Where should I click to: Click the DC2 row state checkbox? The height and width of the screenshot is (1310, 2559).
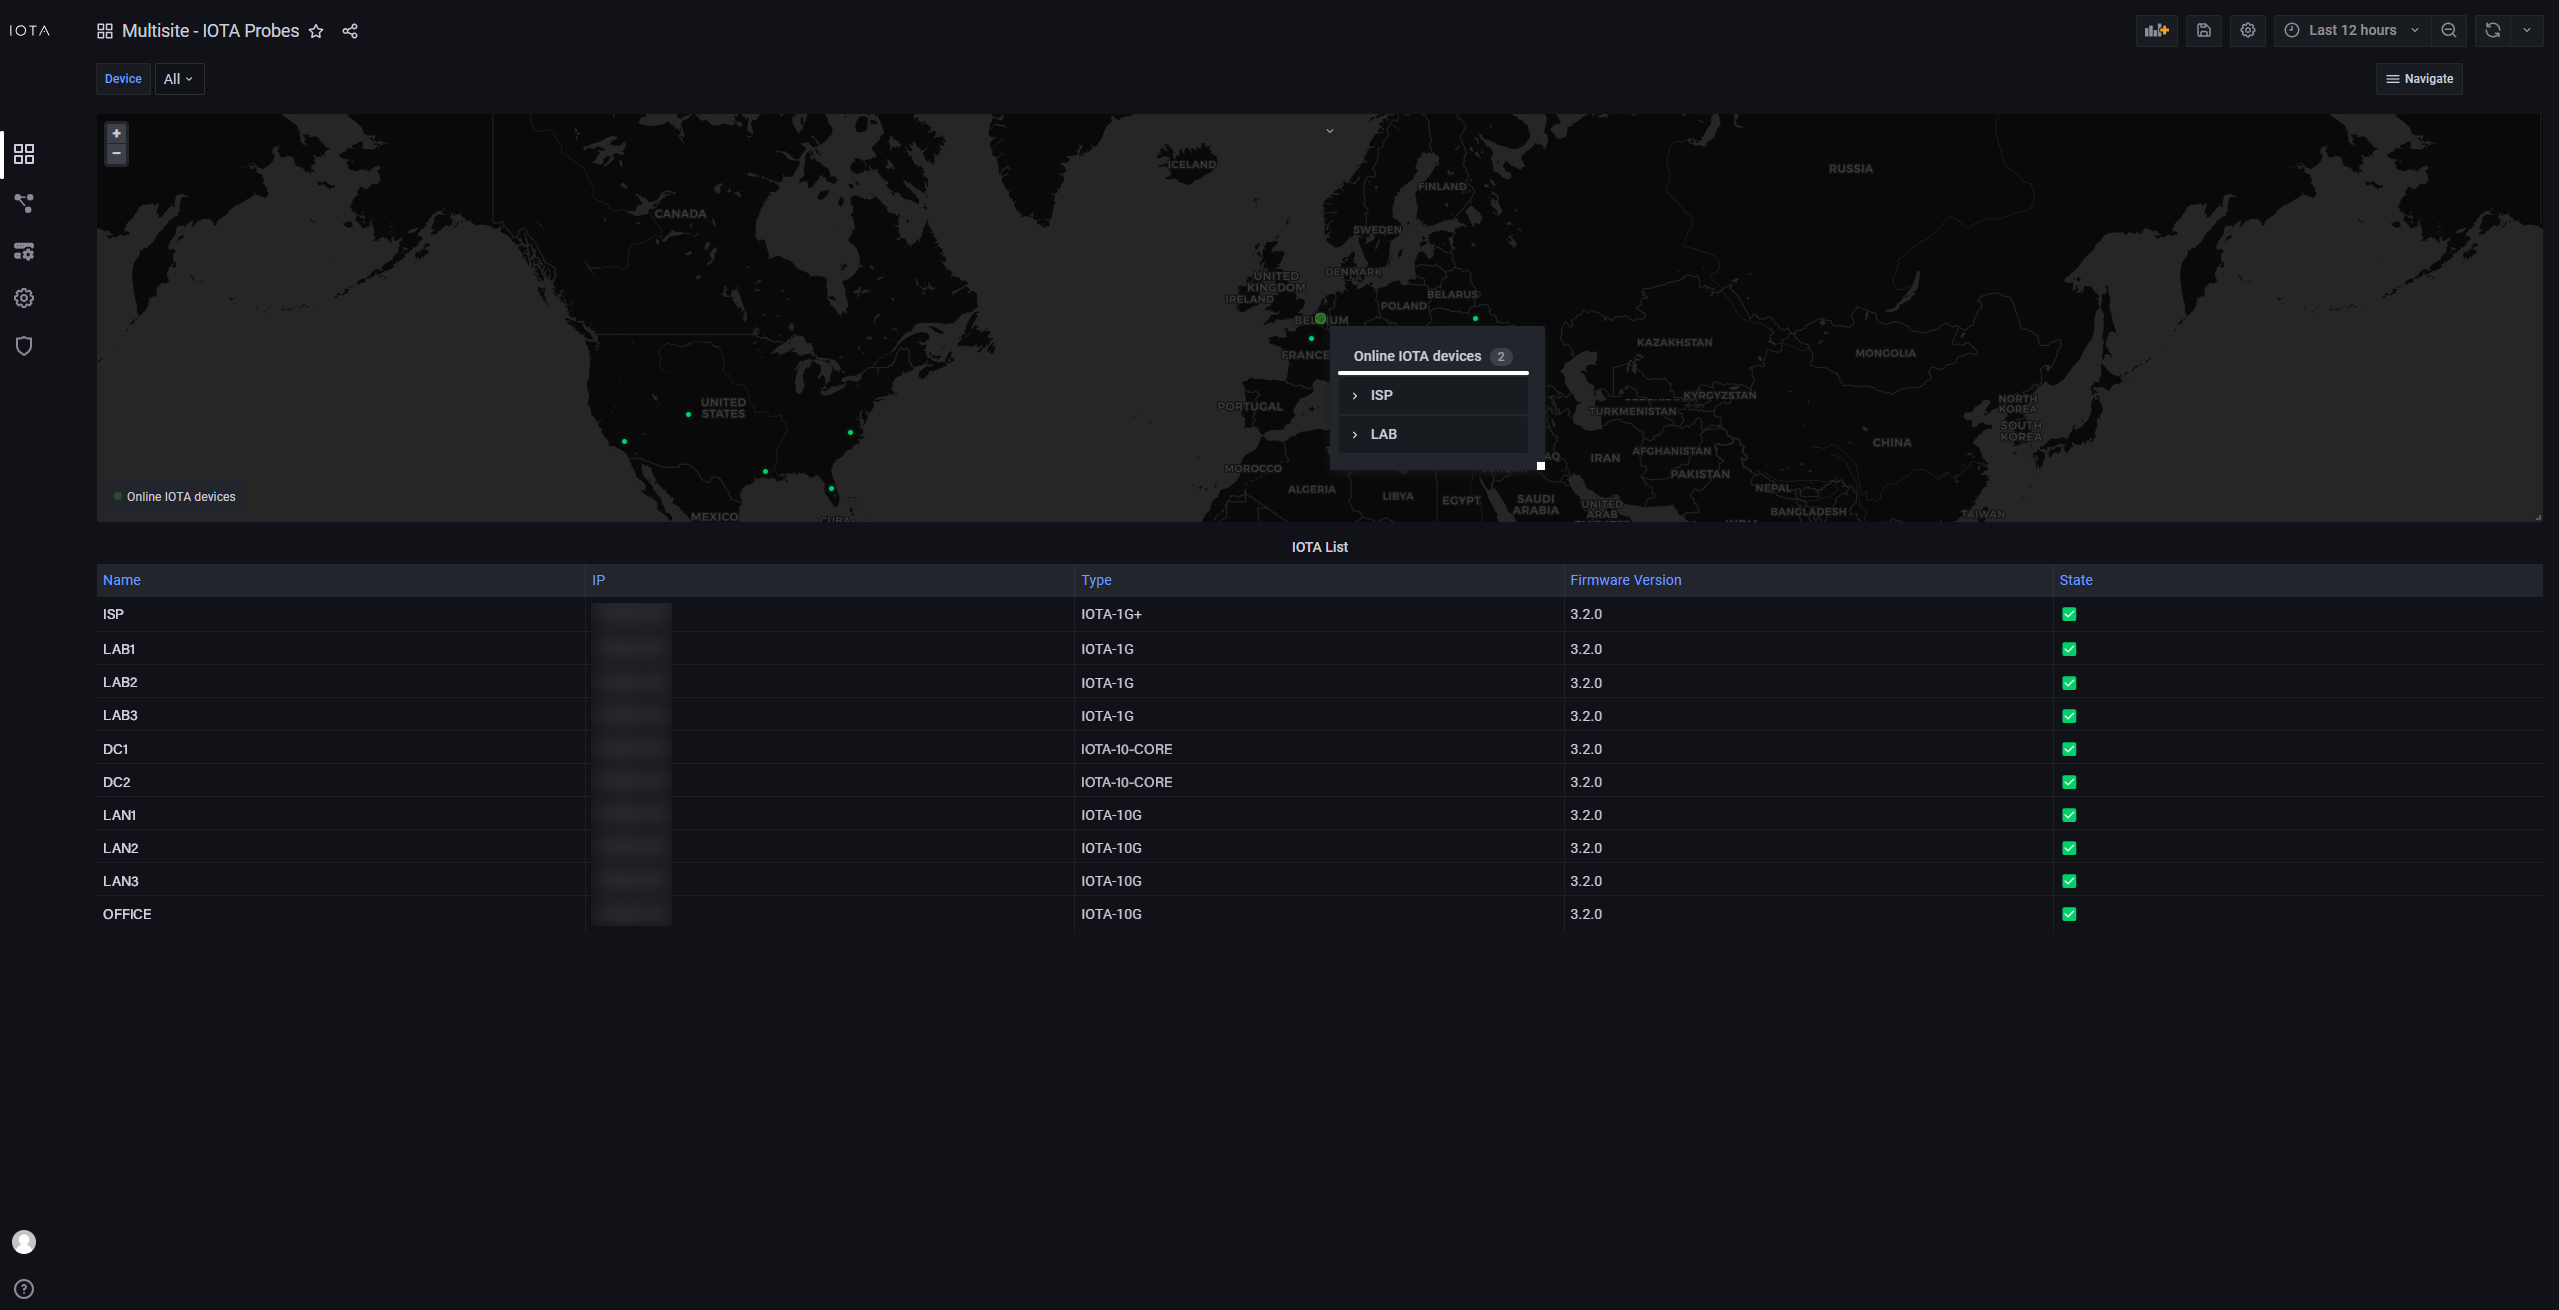click(2069, 782)
